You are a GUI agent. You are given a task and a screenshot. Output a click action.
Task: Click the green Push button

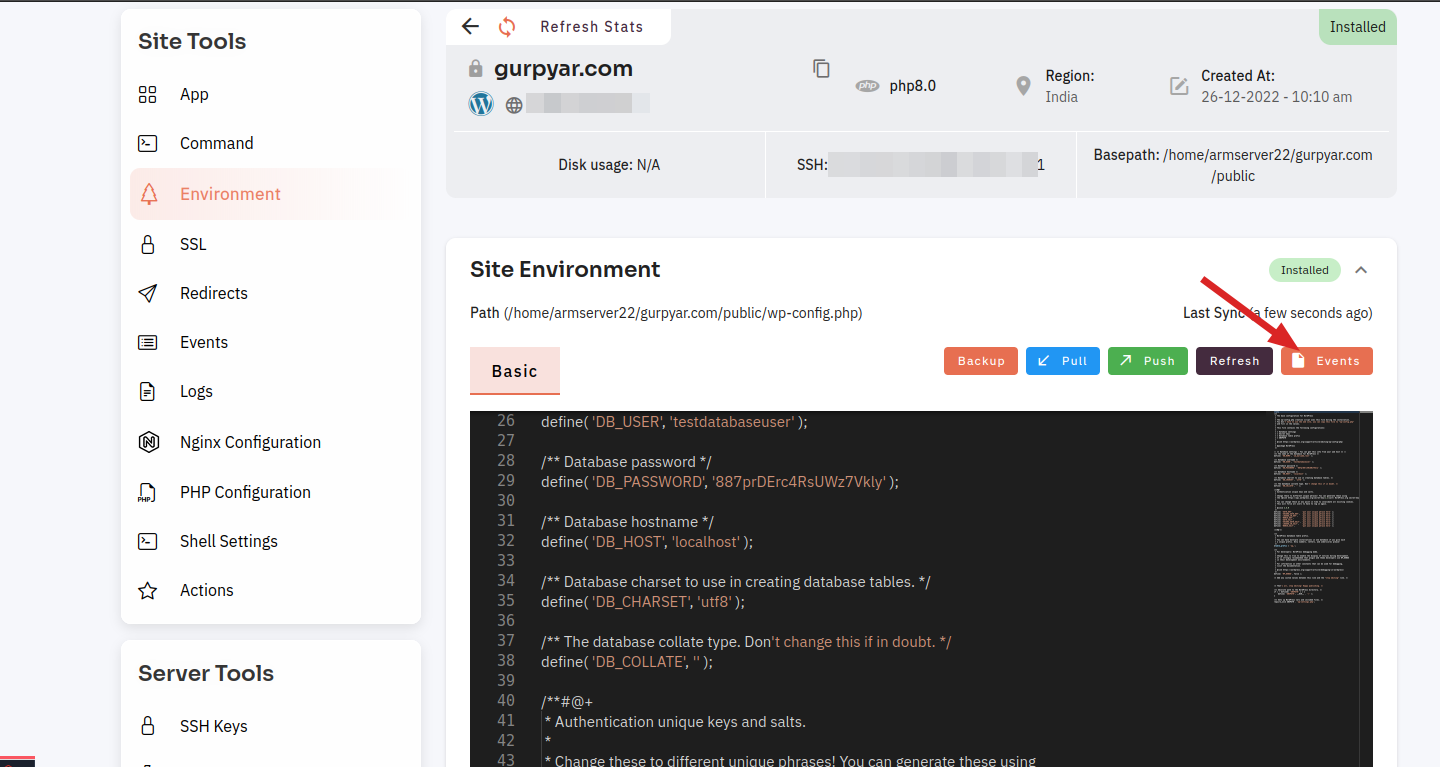click(x=1148, y=361)
